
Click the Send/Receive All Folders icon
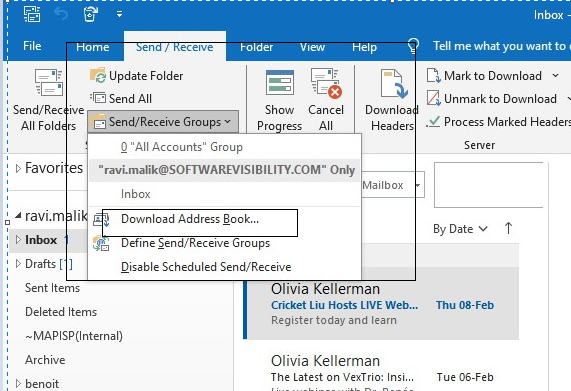[49, 83]
